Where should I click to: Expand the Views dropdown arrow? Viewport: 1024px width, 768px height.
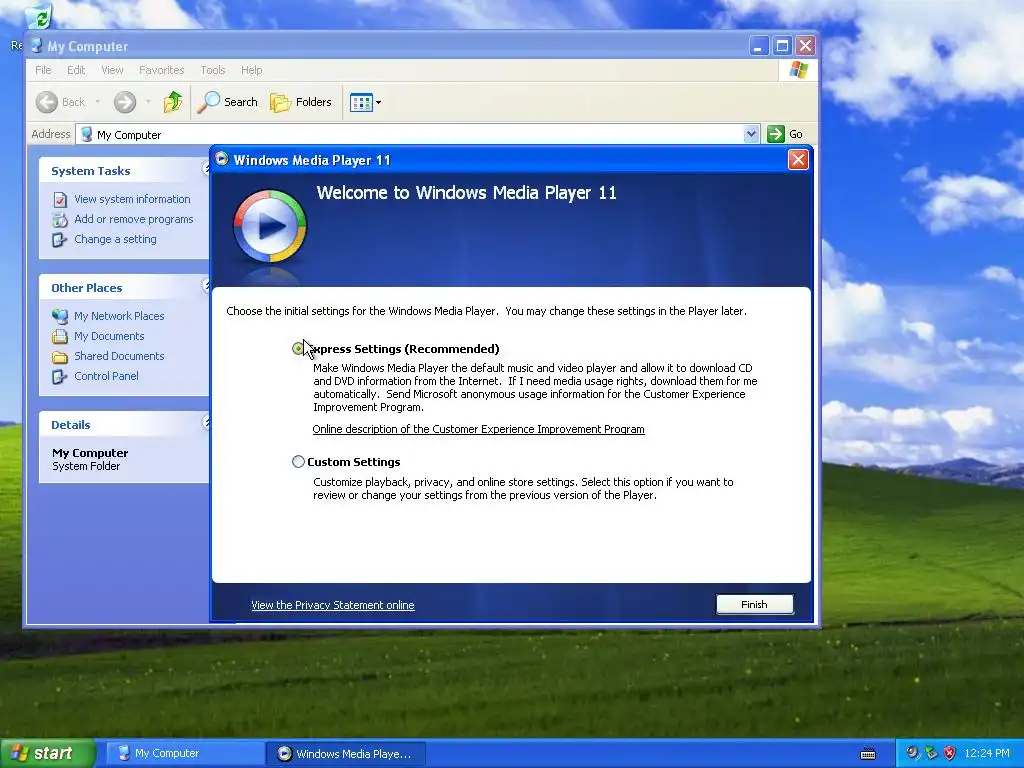378,103
